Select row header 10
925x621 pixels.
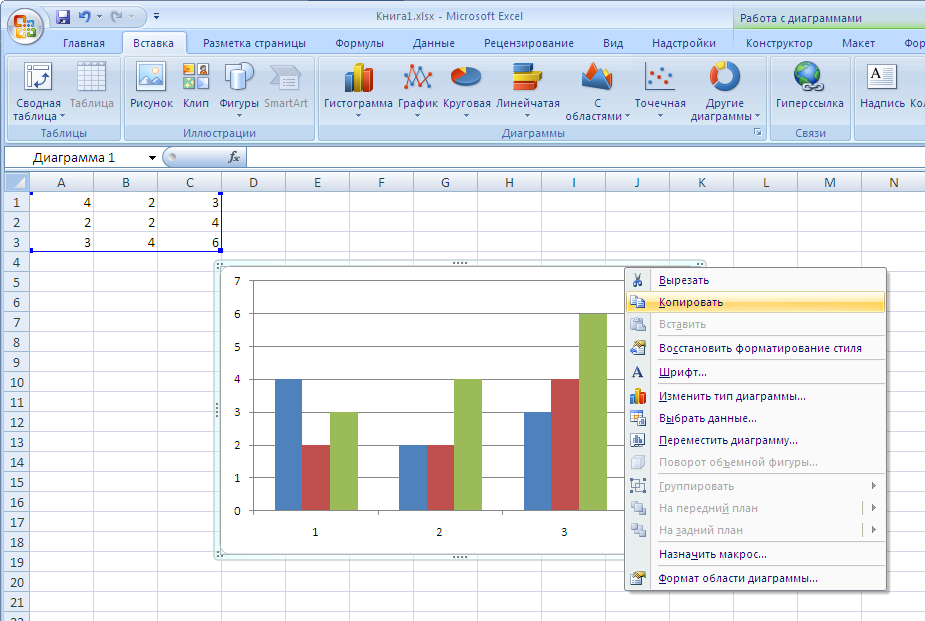(x=17, y=382)
